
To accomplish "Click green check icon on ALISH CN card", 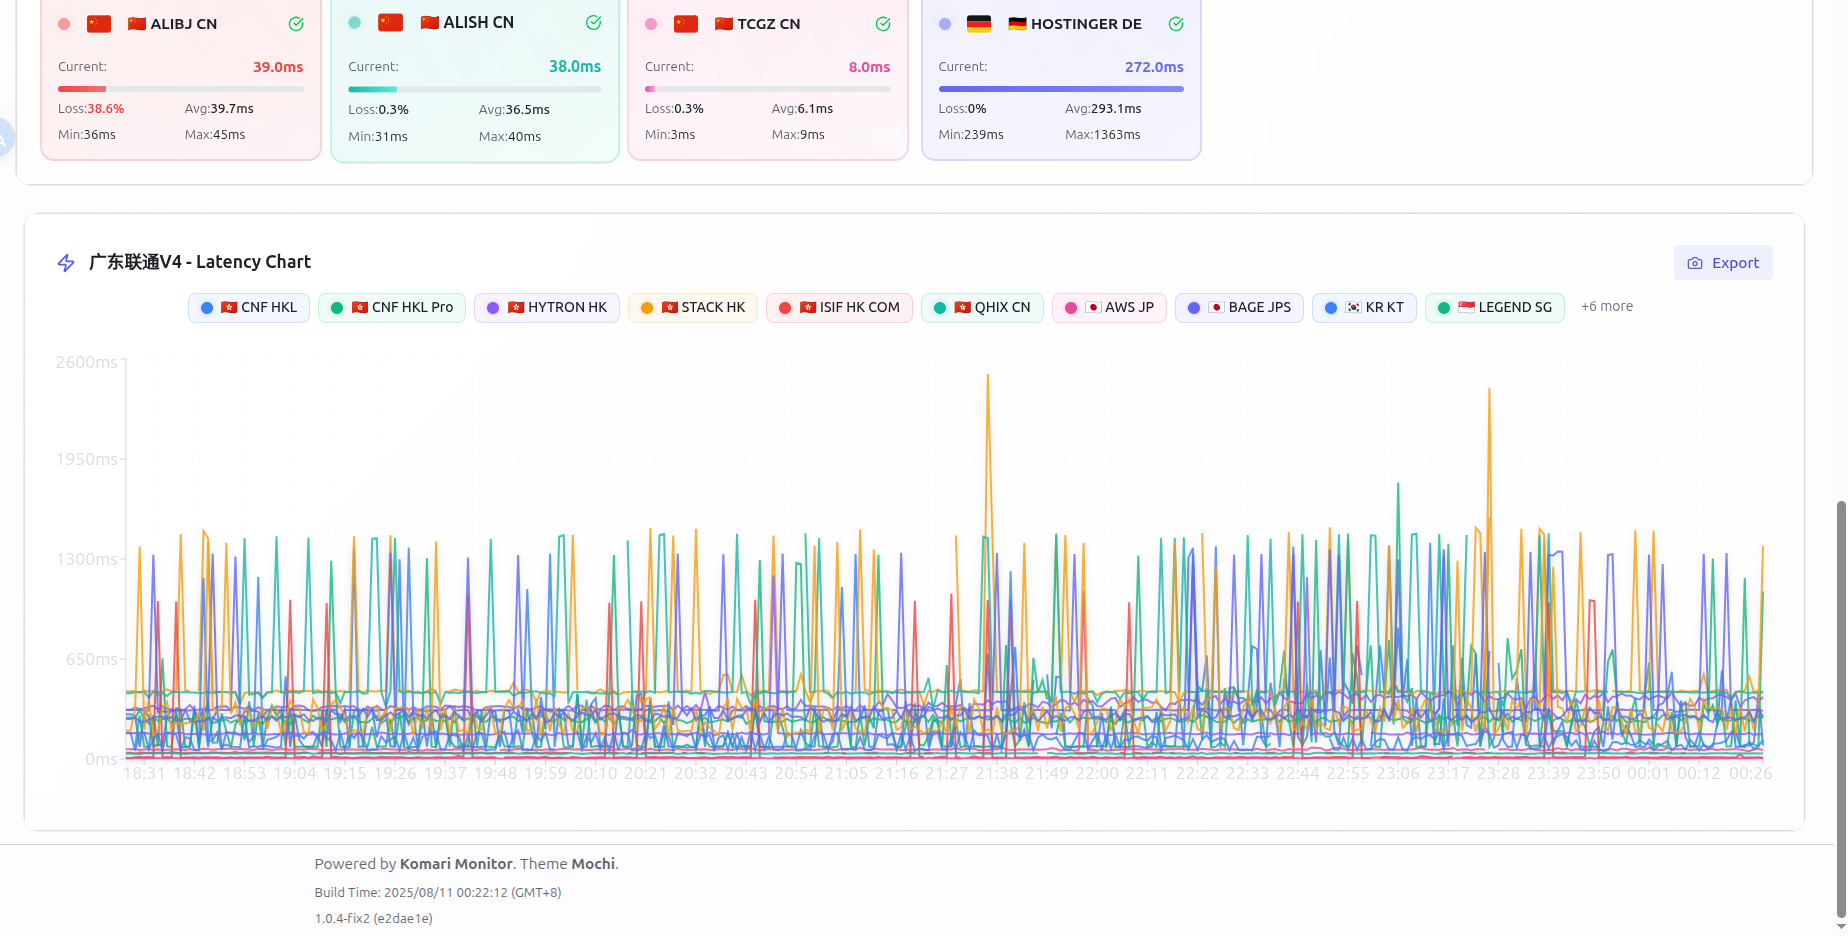I will click(593, 23).
